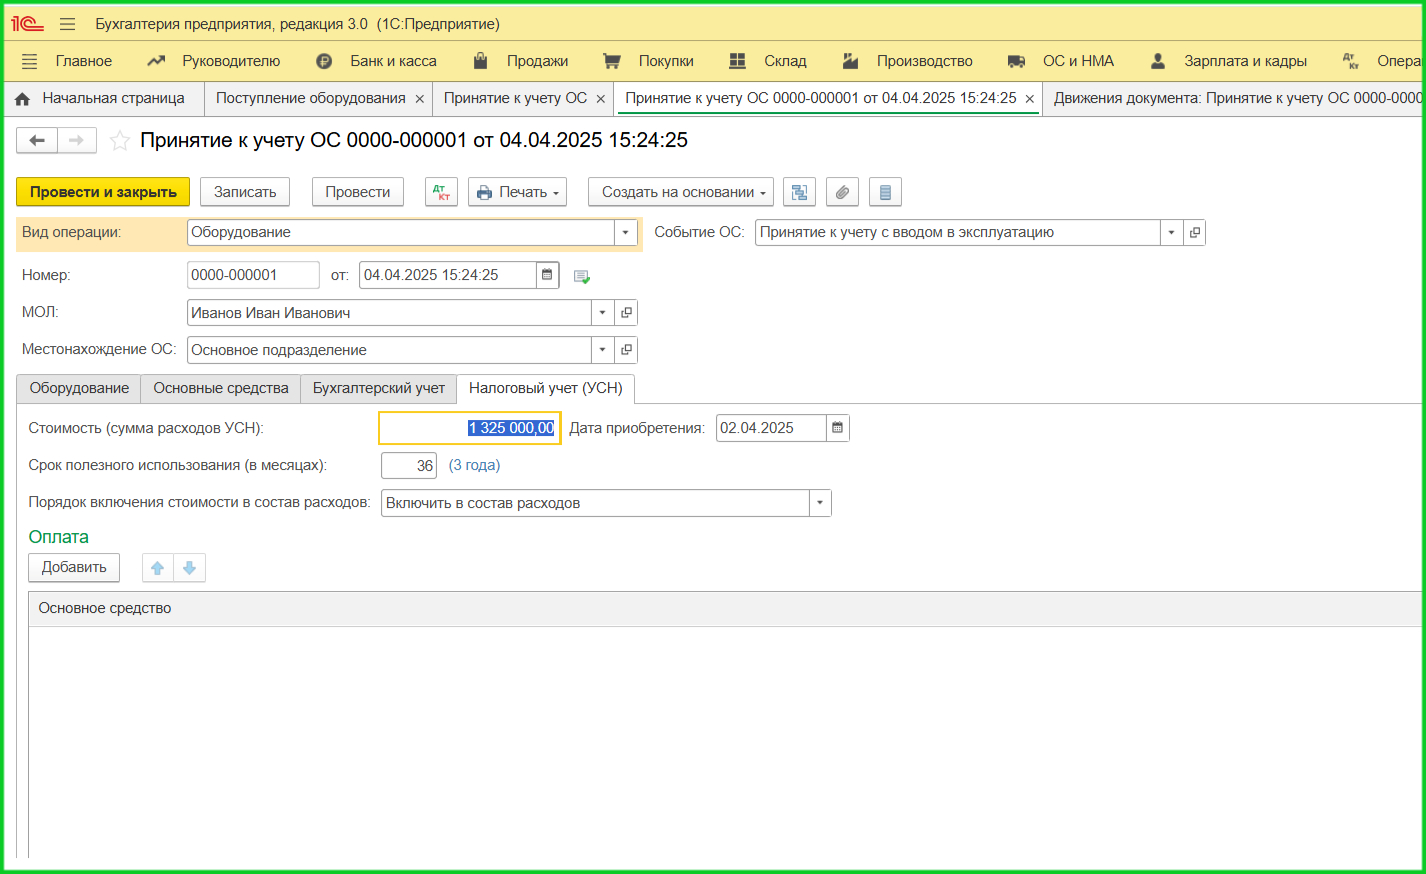
Task: Navigate back with left arrow button
Action: (37, 141)
